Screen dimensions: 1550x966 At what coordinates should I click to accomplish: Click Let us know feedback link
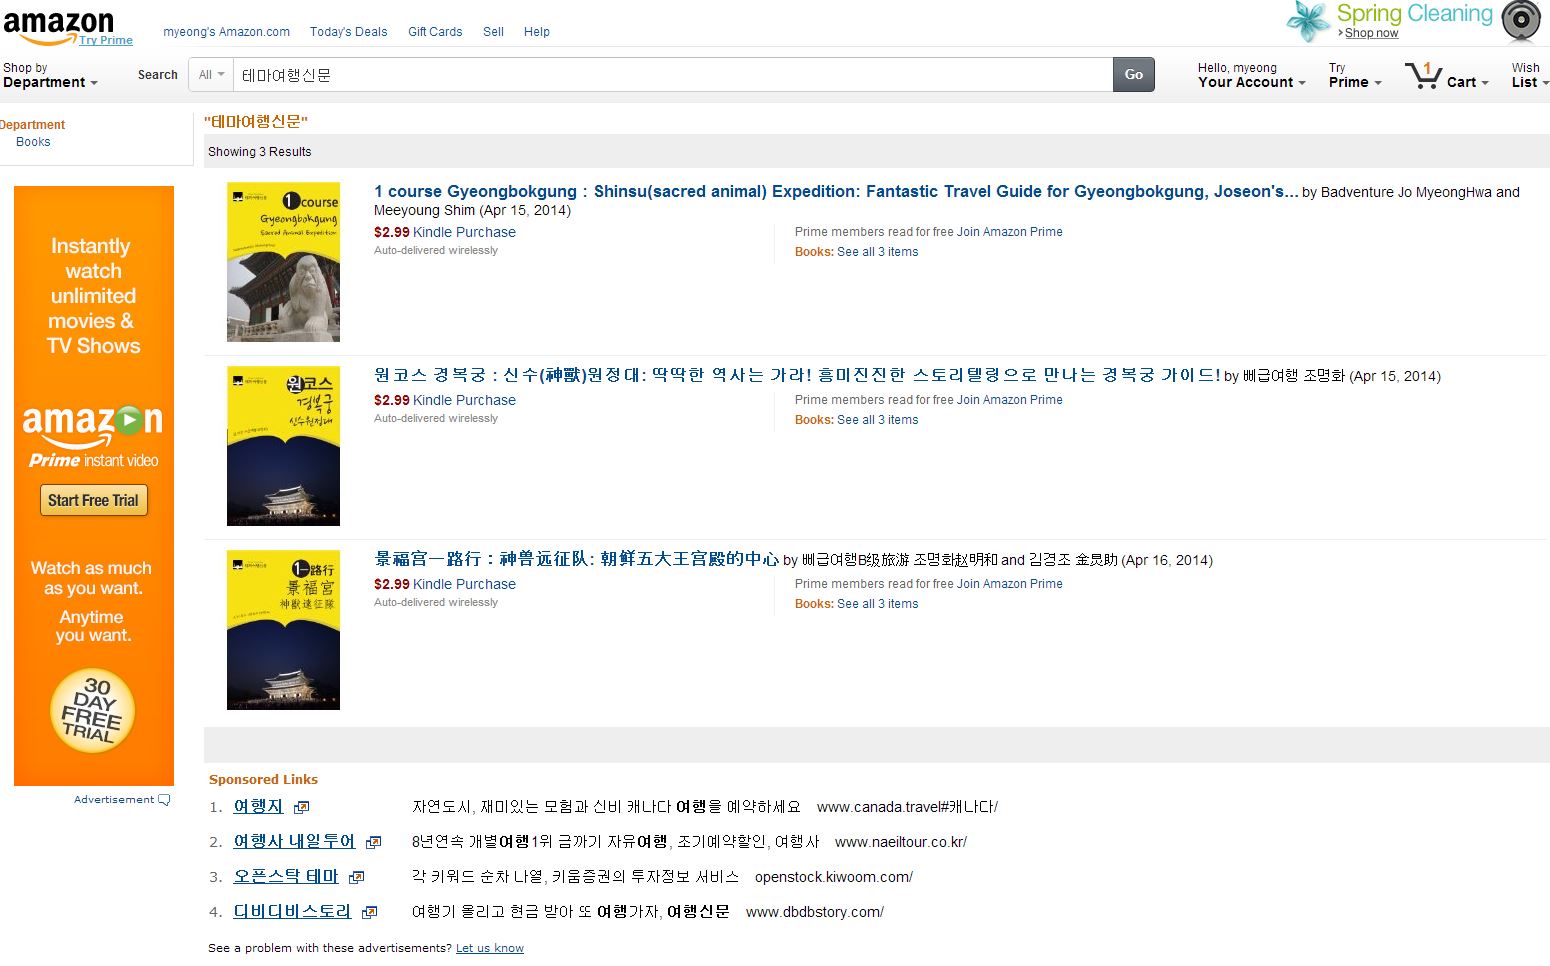click(x=490, y=948)
